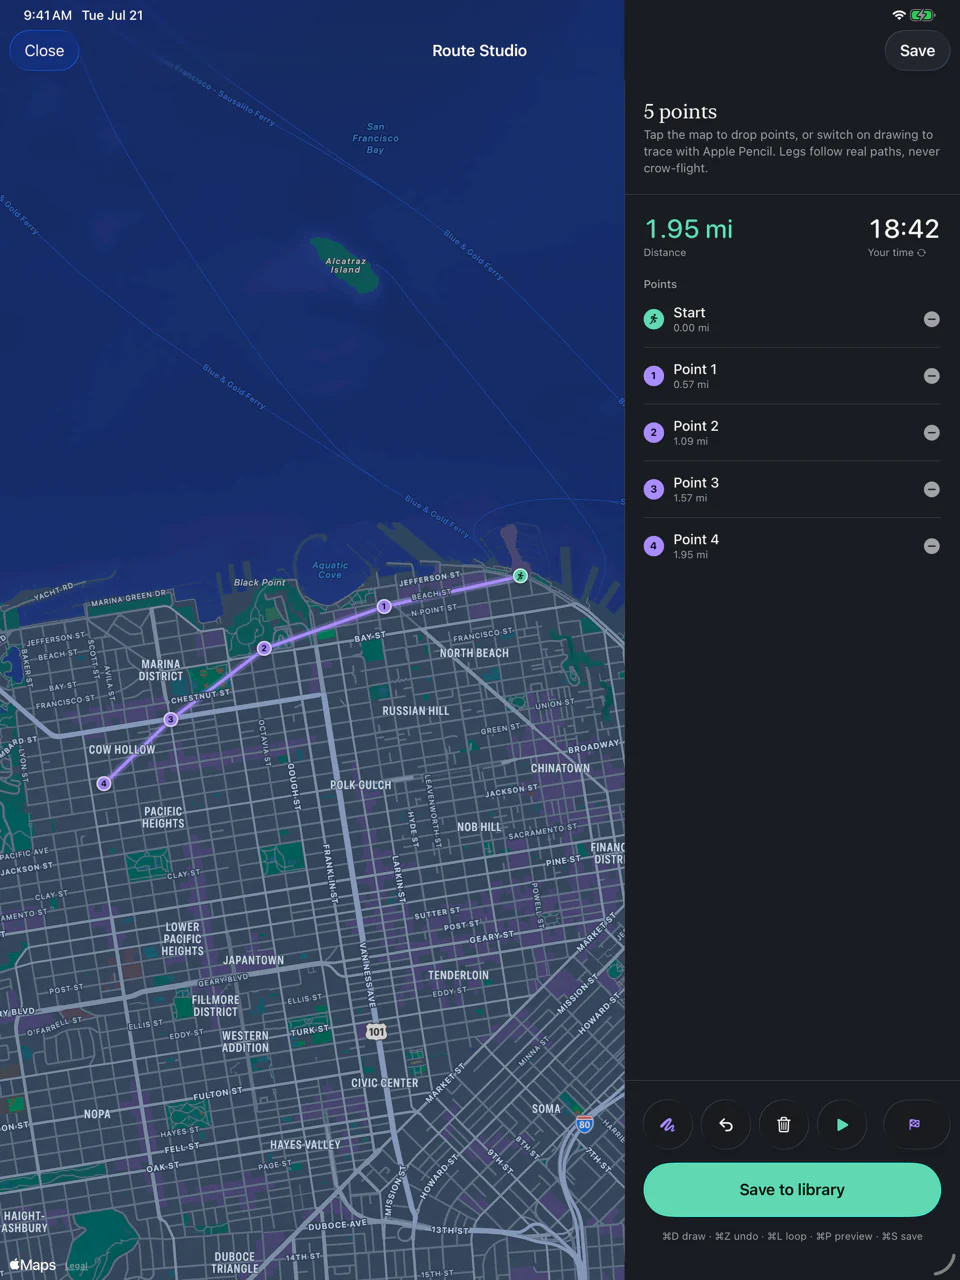The height and width of the screenshot is (1280, 960).
Task: Tap the Russian Hill label on map
Action: click(416, 711)
